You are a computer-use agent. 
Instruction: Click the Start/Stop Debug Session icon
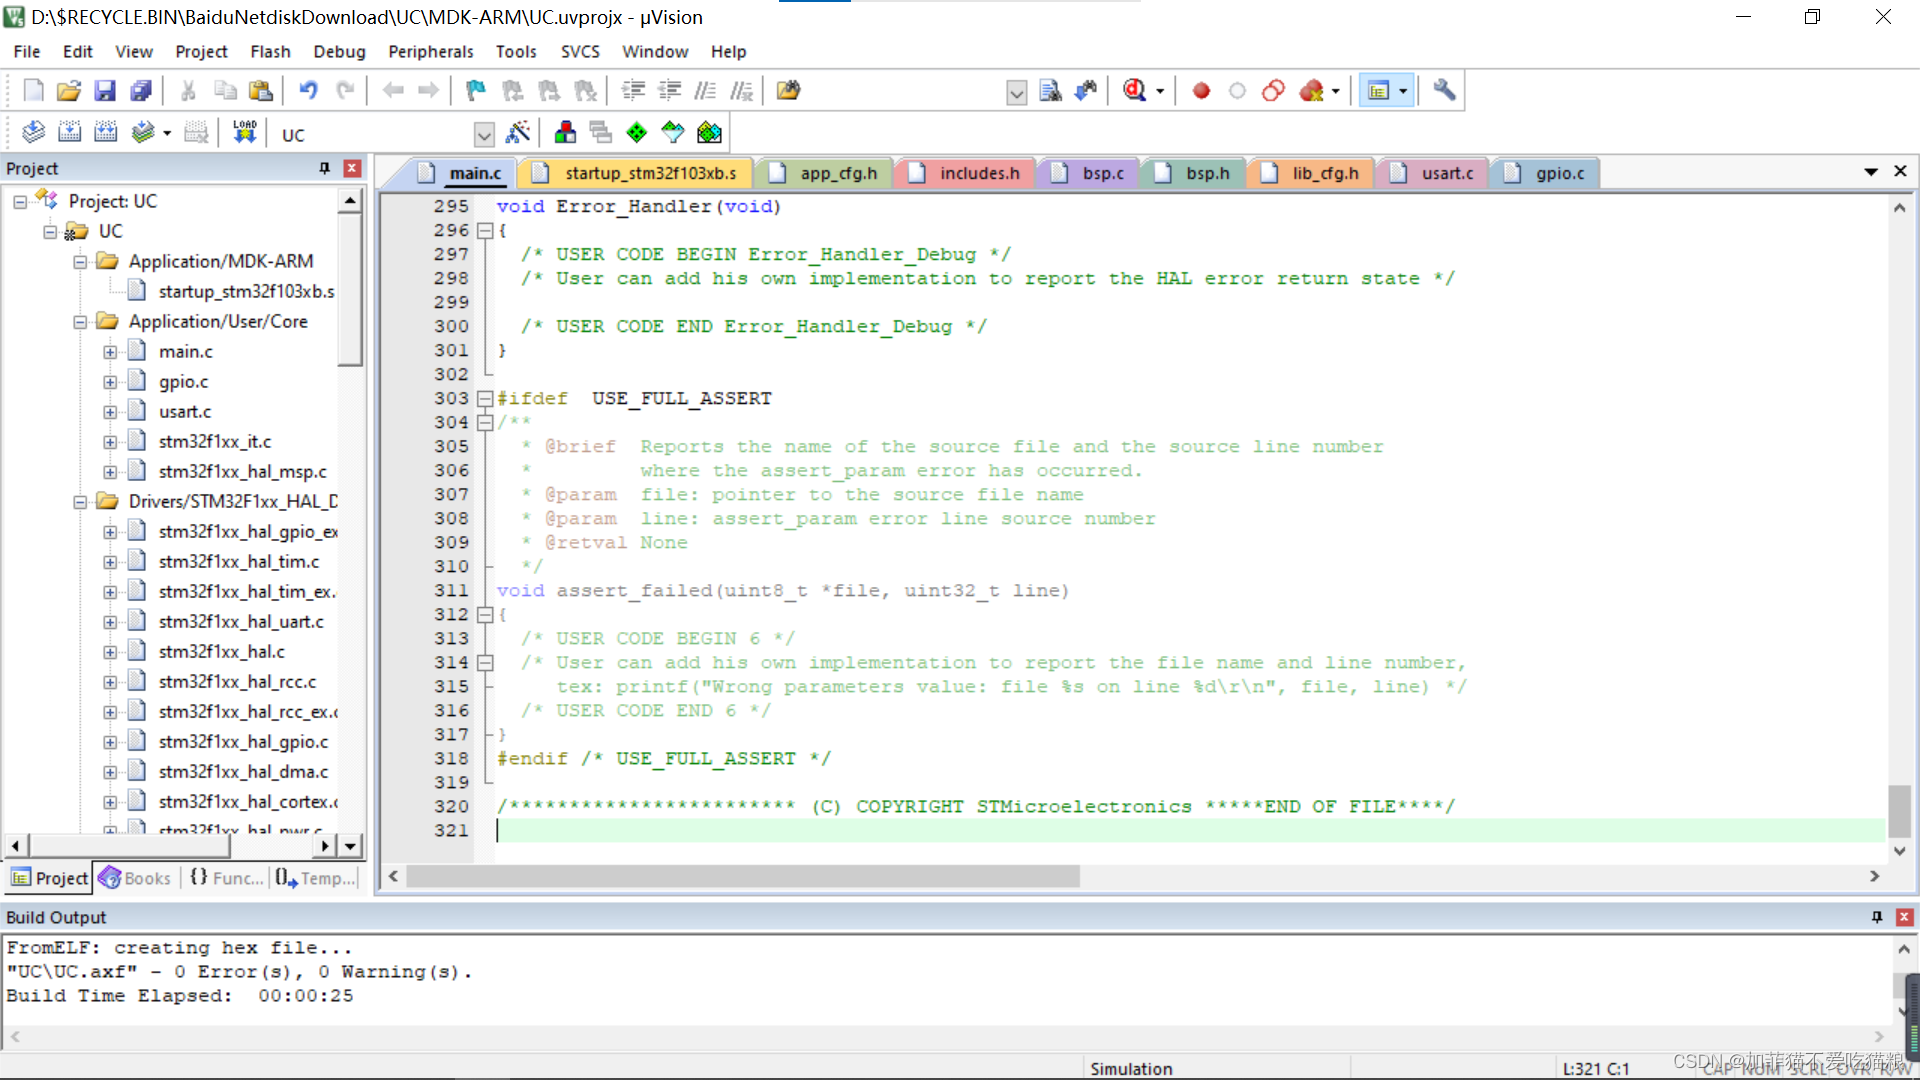pos(1134,91)
